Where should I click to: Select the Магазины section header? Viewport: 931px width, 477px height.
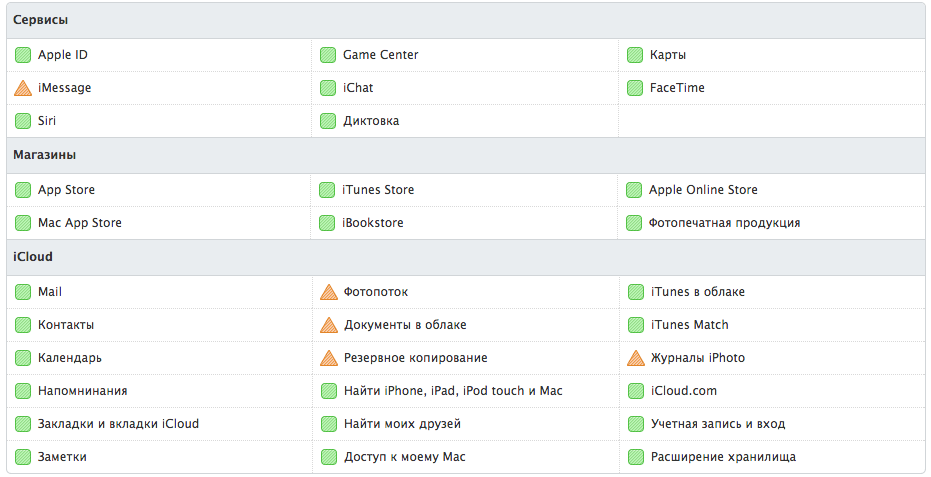pos(45,155)
